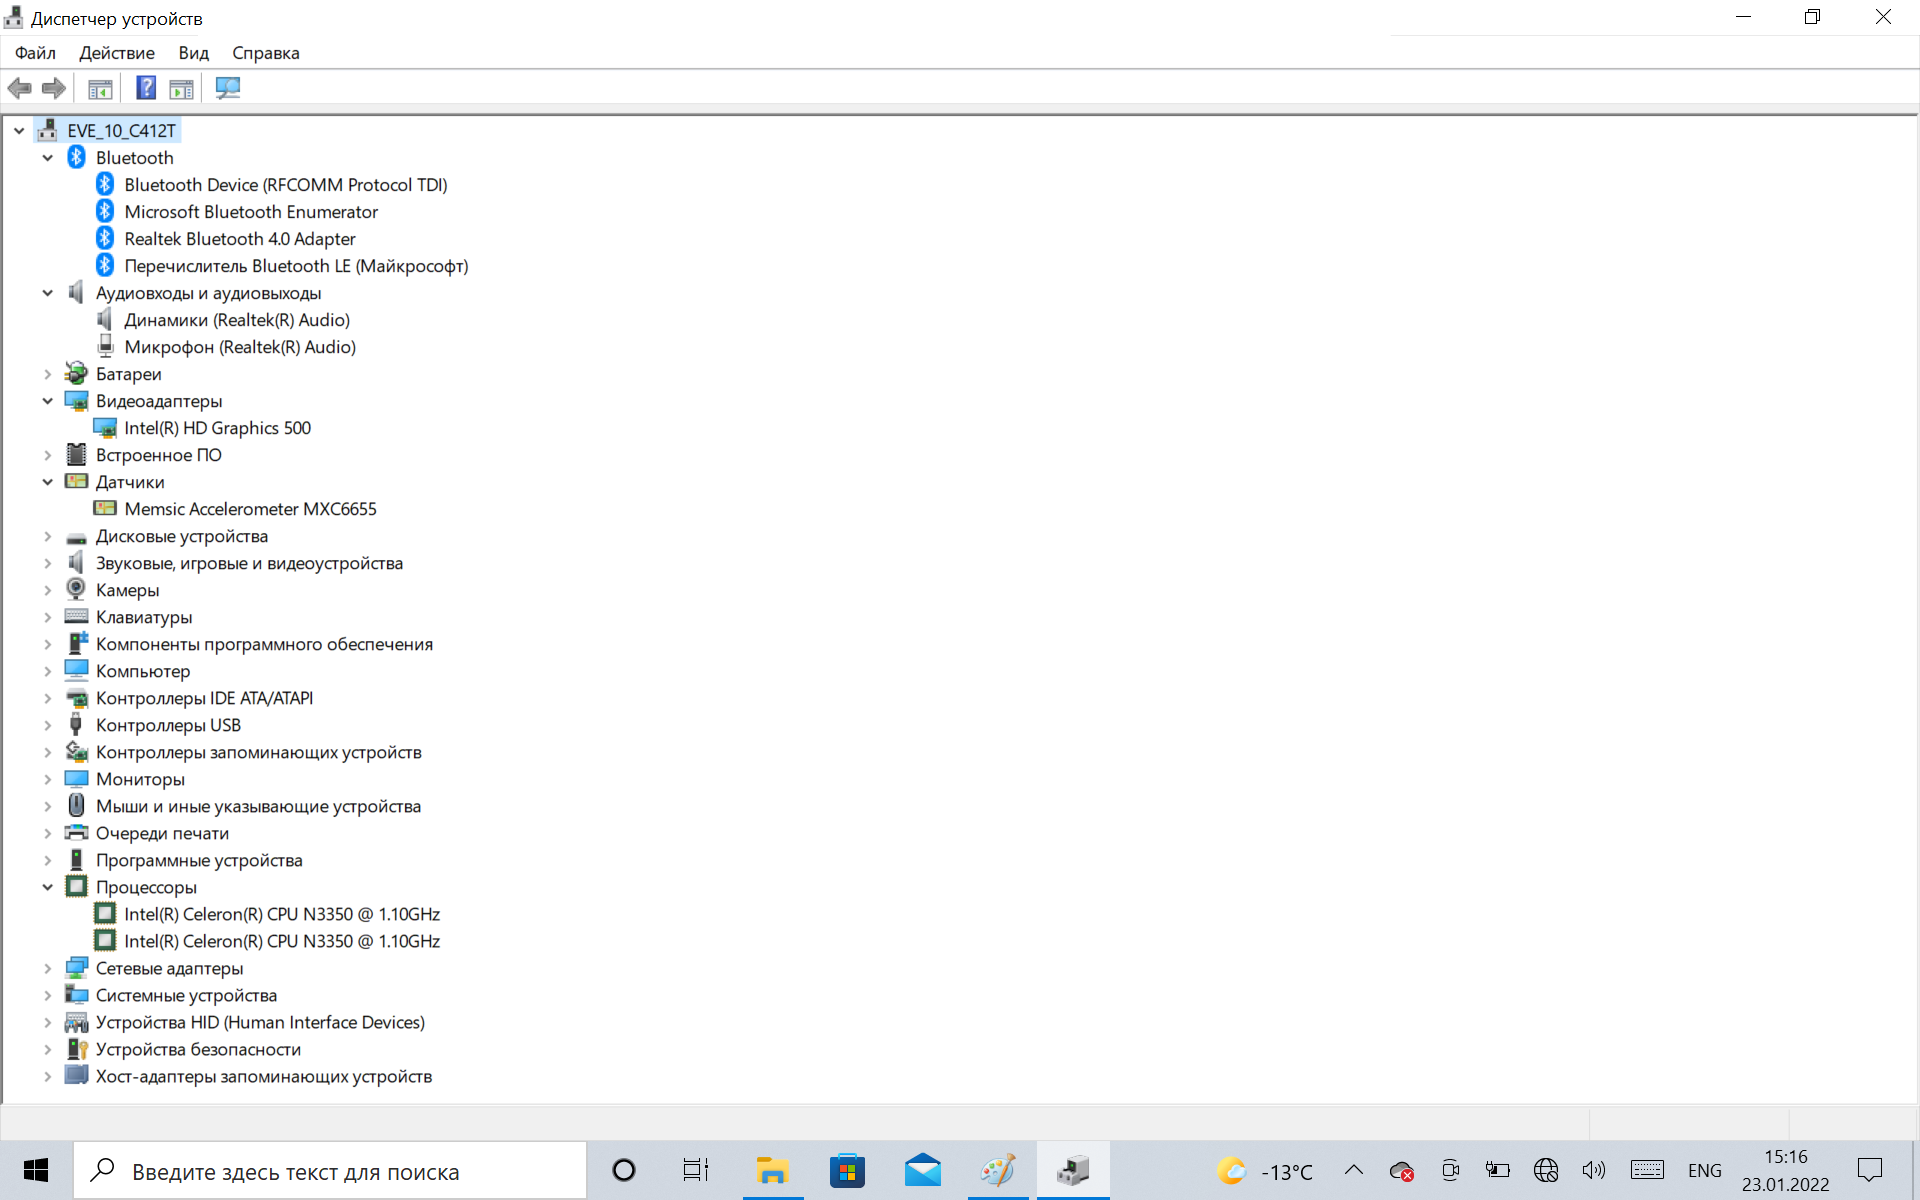1920x1200 pixels.
Task: Click the Help question-mark toolbar icon
Action: pos(146,88)
